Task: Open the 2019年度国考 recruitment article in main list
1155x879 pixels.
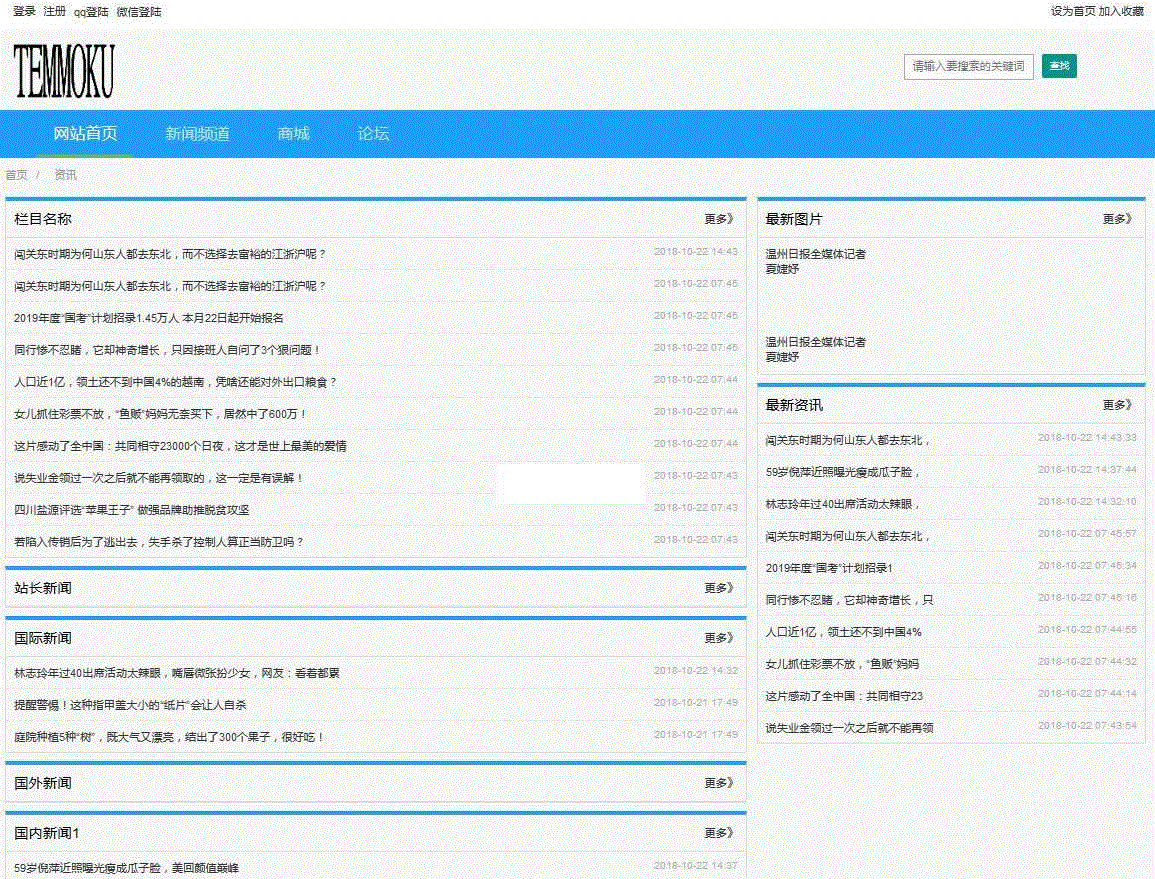Action: coord(149,318)
